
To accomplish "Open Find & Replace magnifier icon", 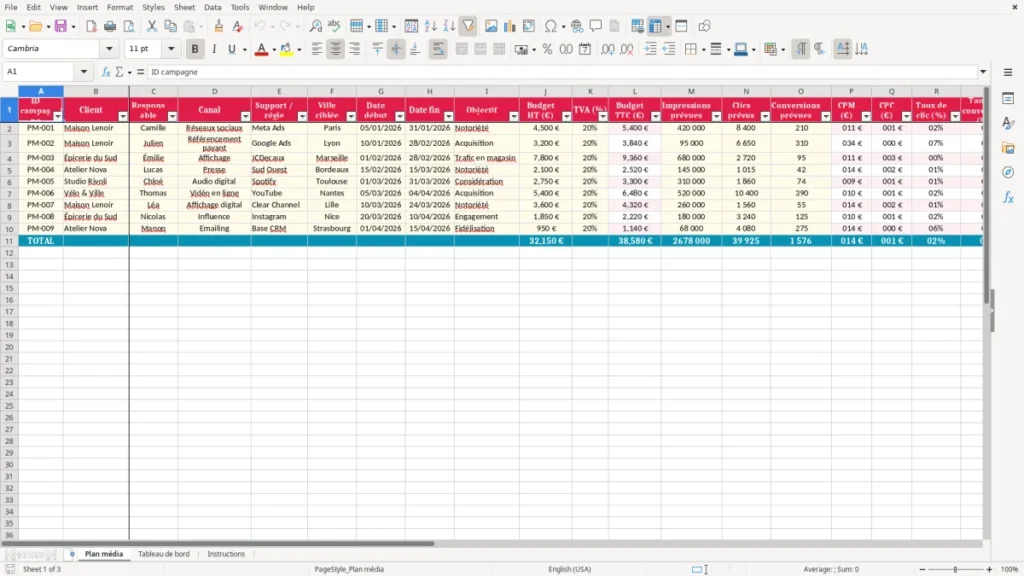I will point(315,26).
